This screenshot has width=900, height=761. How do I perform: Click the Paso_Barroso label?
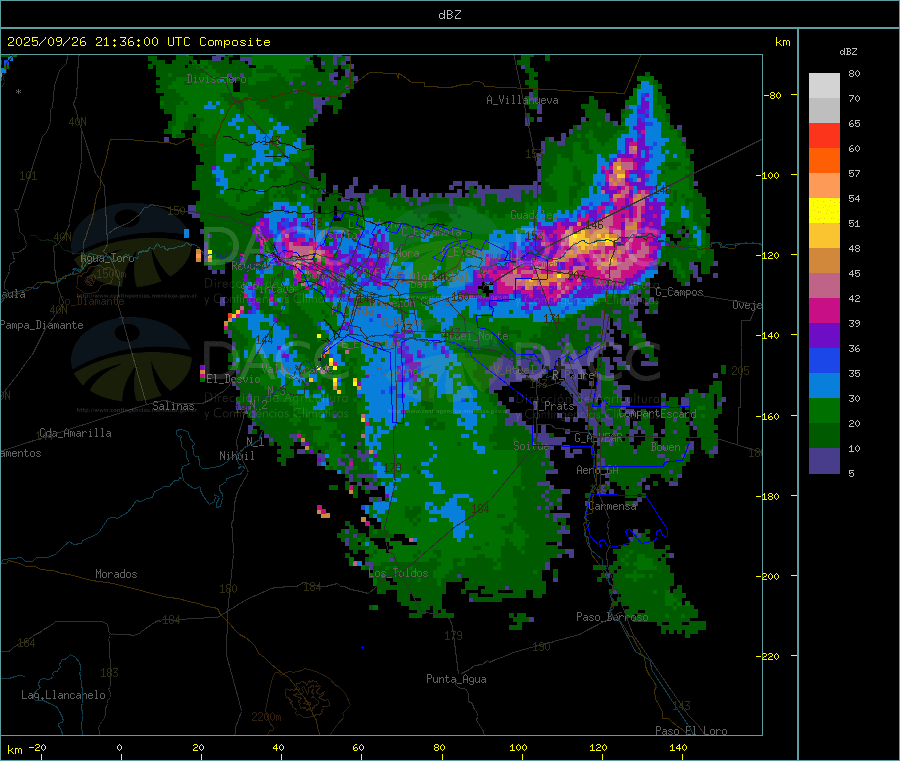[x=612, y=617]
